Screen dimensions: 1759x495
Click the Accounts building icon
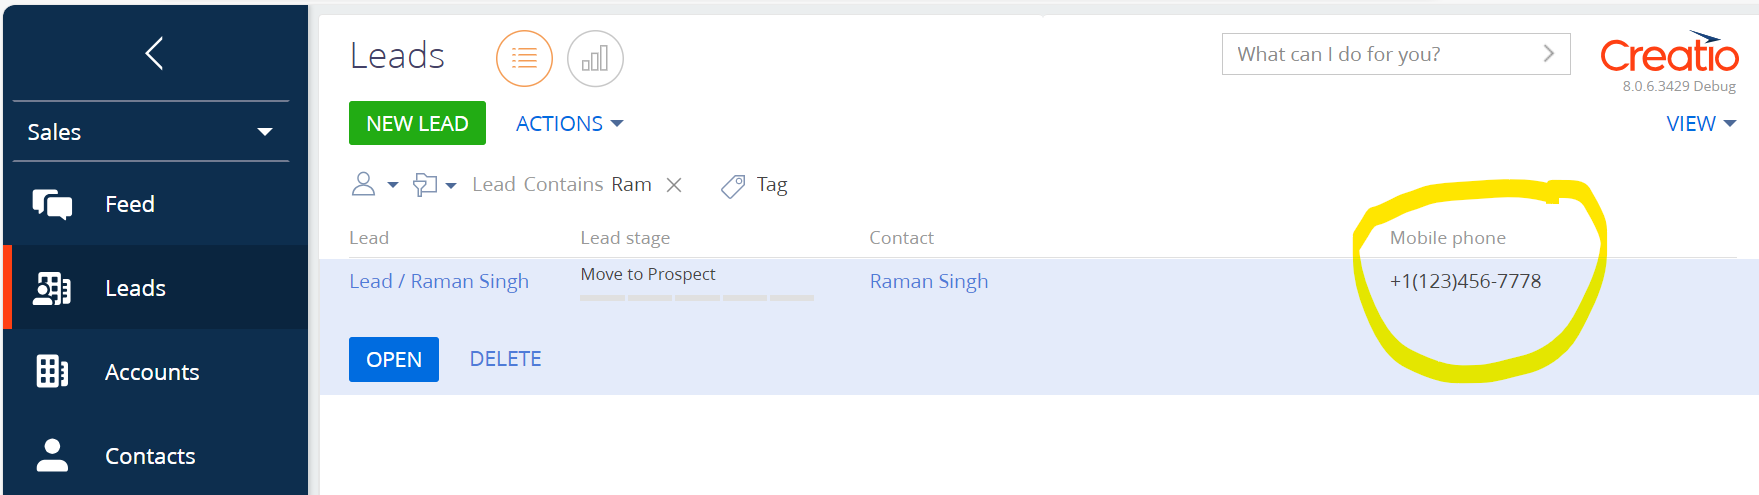52,372
